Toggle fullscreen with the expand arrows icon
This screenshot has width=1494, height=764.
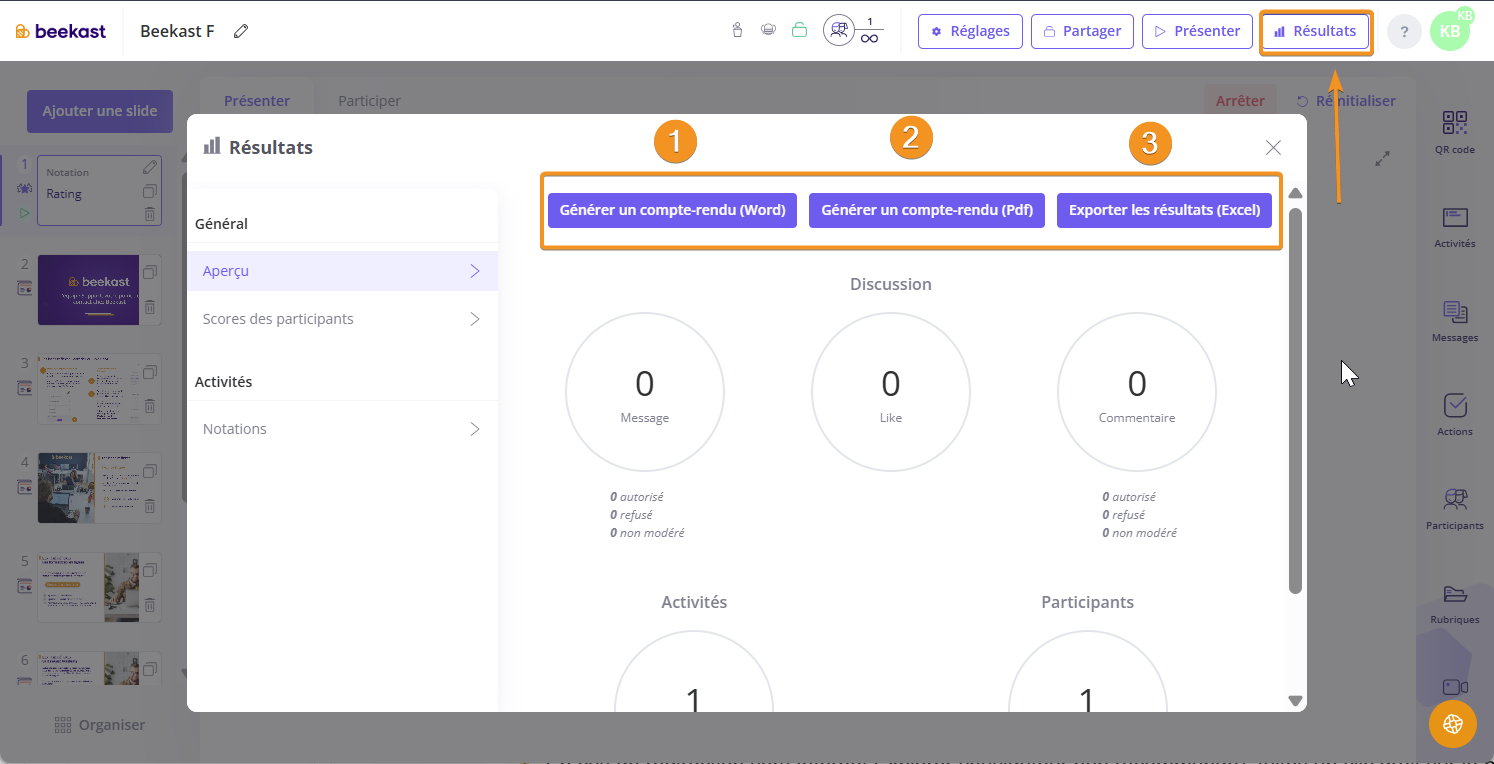point(1383,158)
